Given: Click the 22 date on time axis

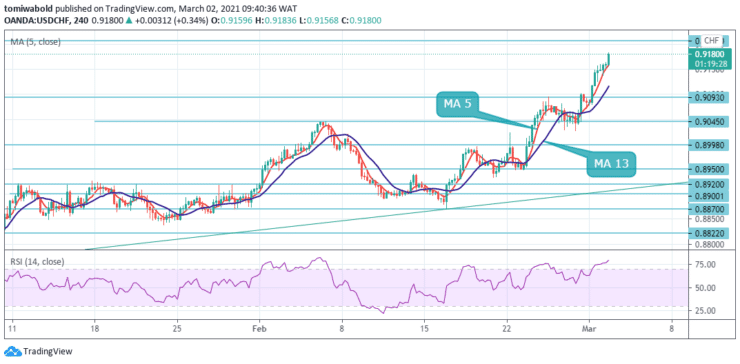Looking at the screenshot, I should (507, 328).
